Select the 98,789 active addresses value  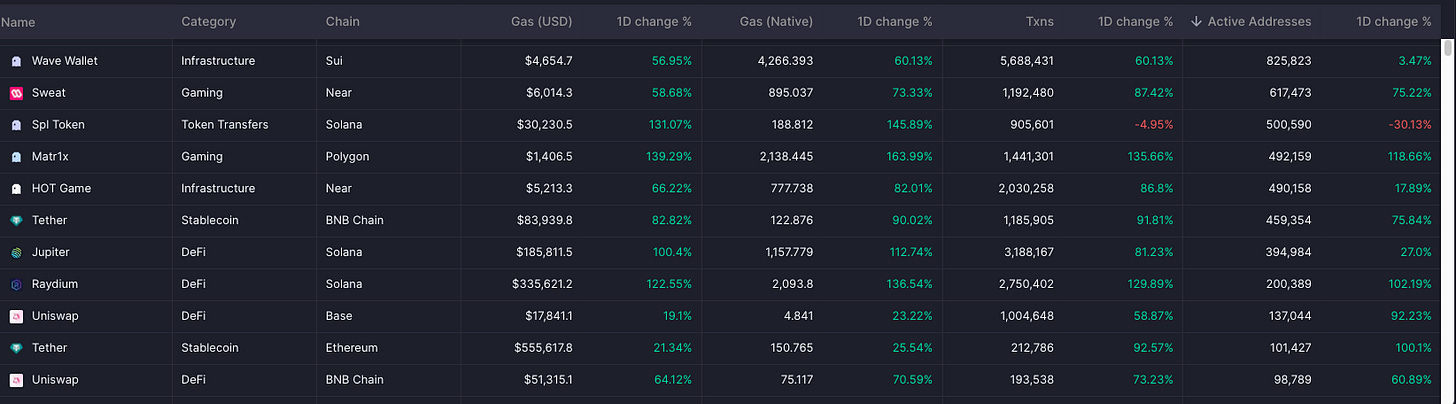click(x=1291, y=380)
